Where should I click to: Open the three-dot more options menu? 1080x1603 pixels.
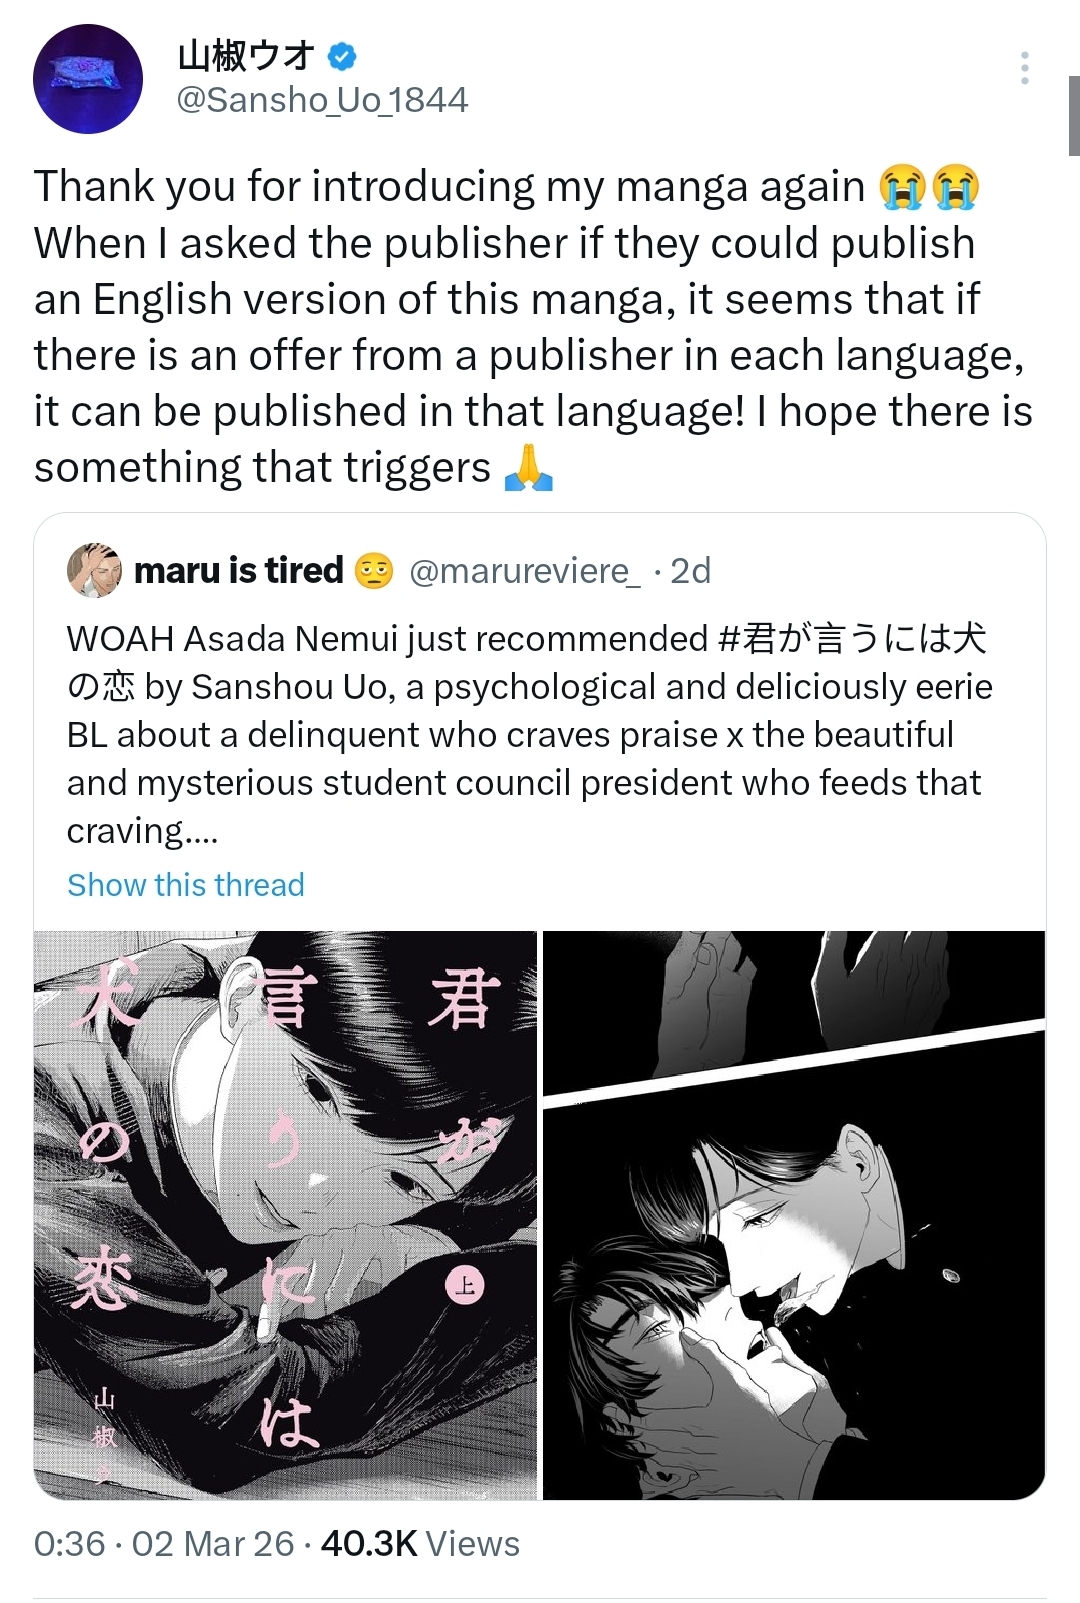pos(1024,67)
